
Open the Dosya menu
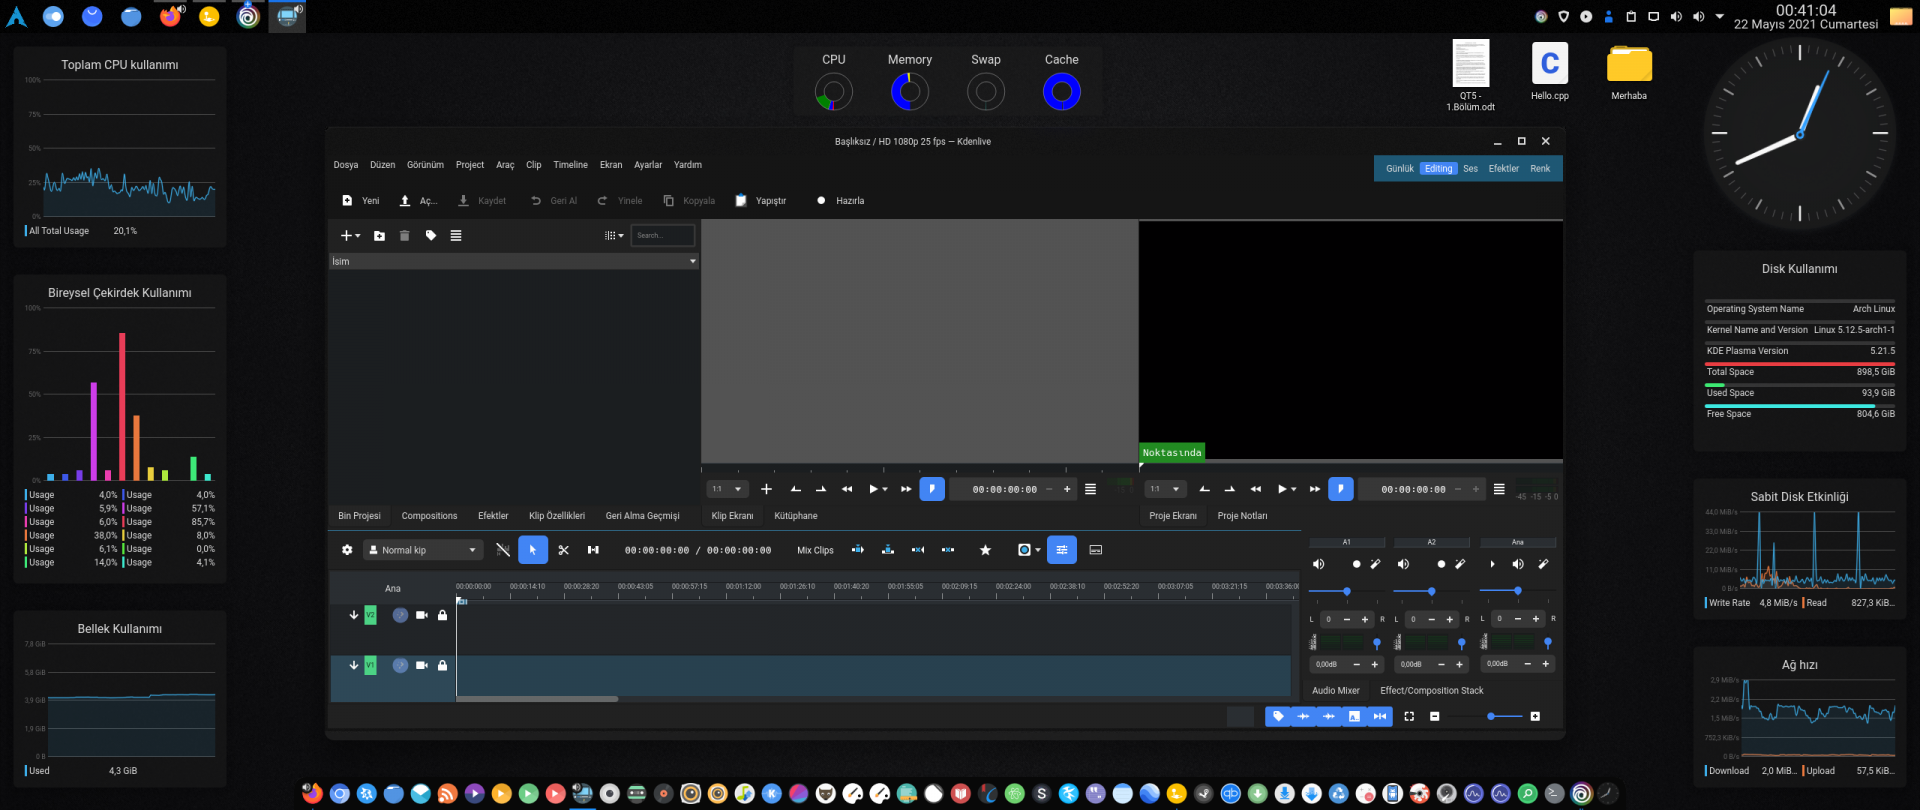click(346, 165)
